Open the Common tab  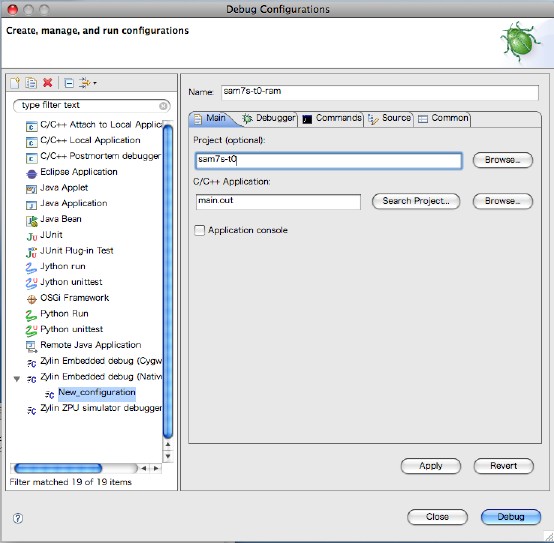(443, 118)
